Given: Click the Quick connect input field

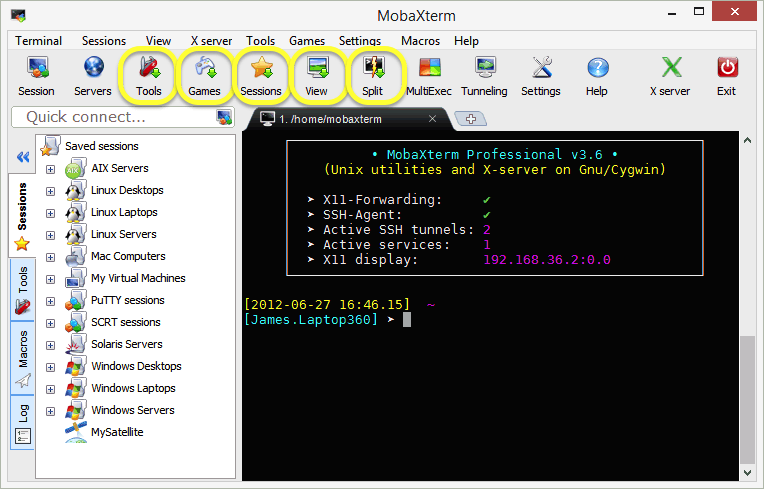Looking at the screenshot, I should tap(115, 117).
